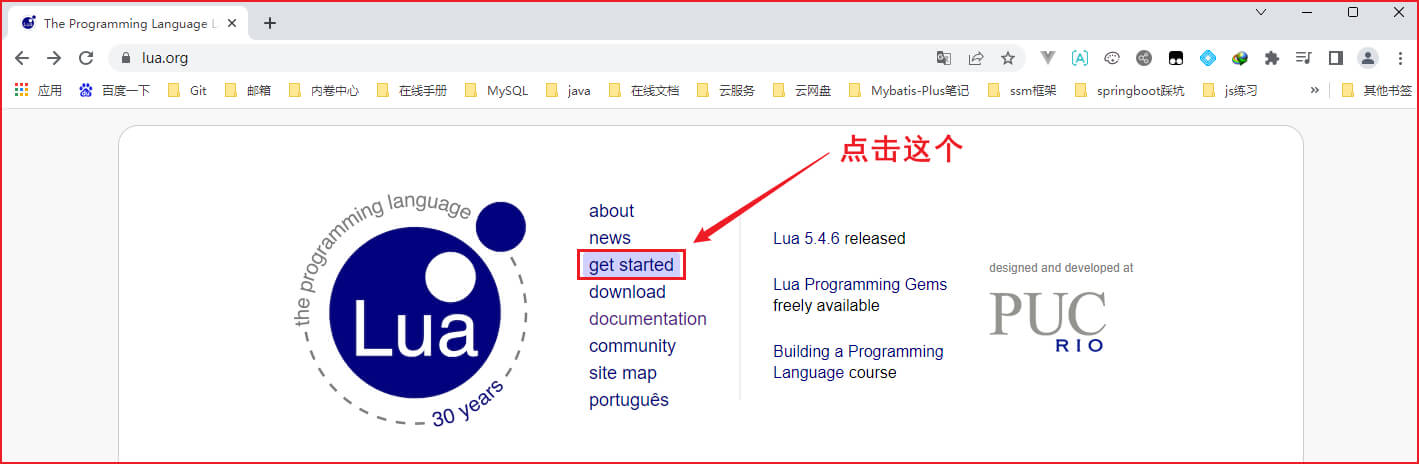
Task: Open the Apps grid shortcut in bookmarks bar
Action: tap(38, 90)
